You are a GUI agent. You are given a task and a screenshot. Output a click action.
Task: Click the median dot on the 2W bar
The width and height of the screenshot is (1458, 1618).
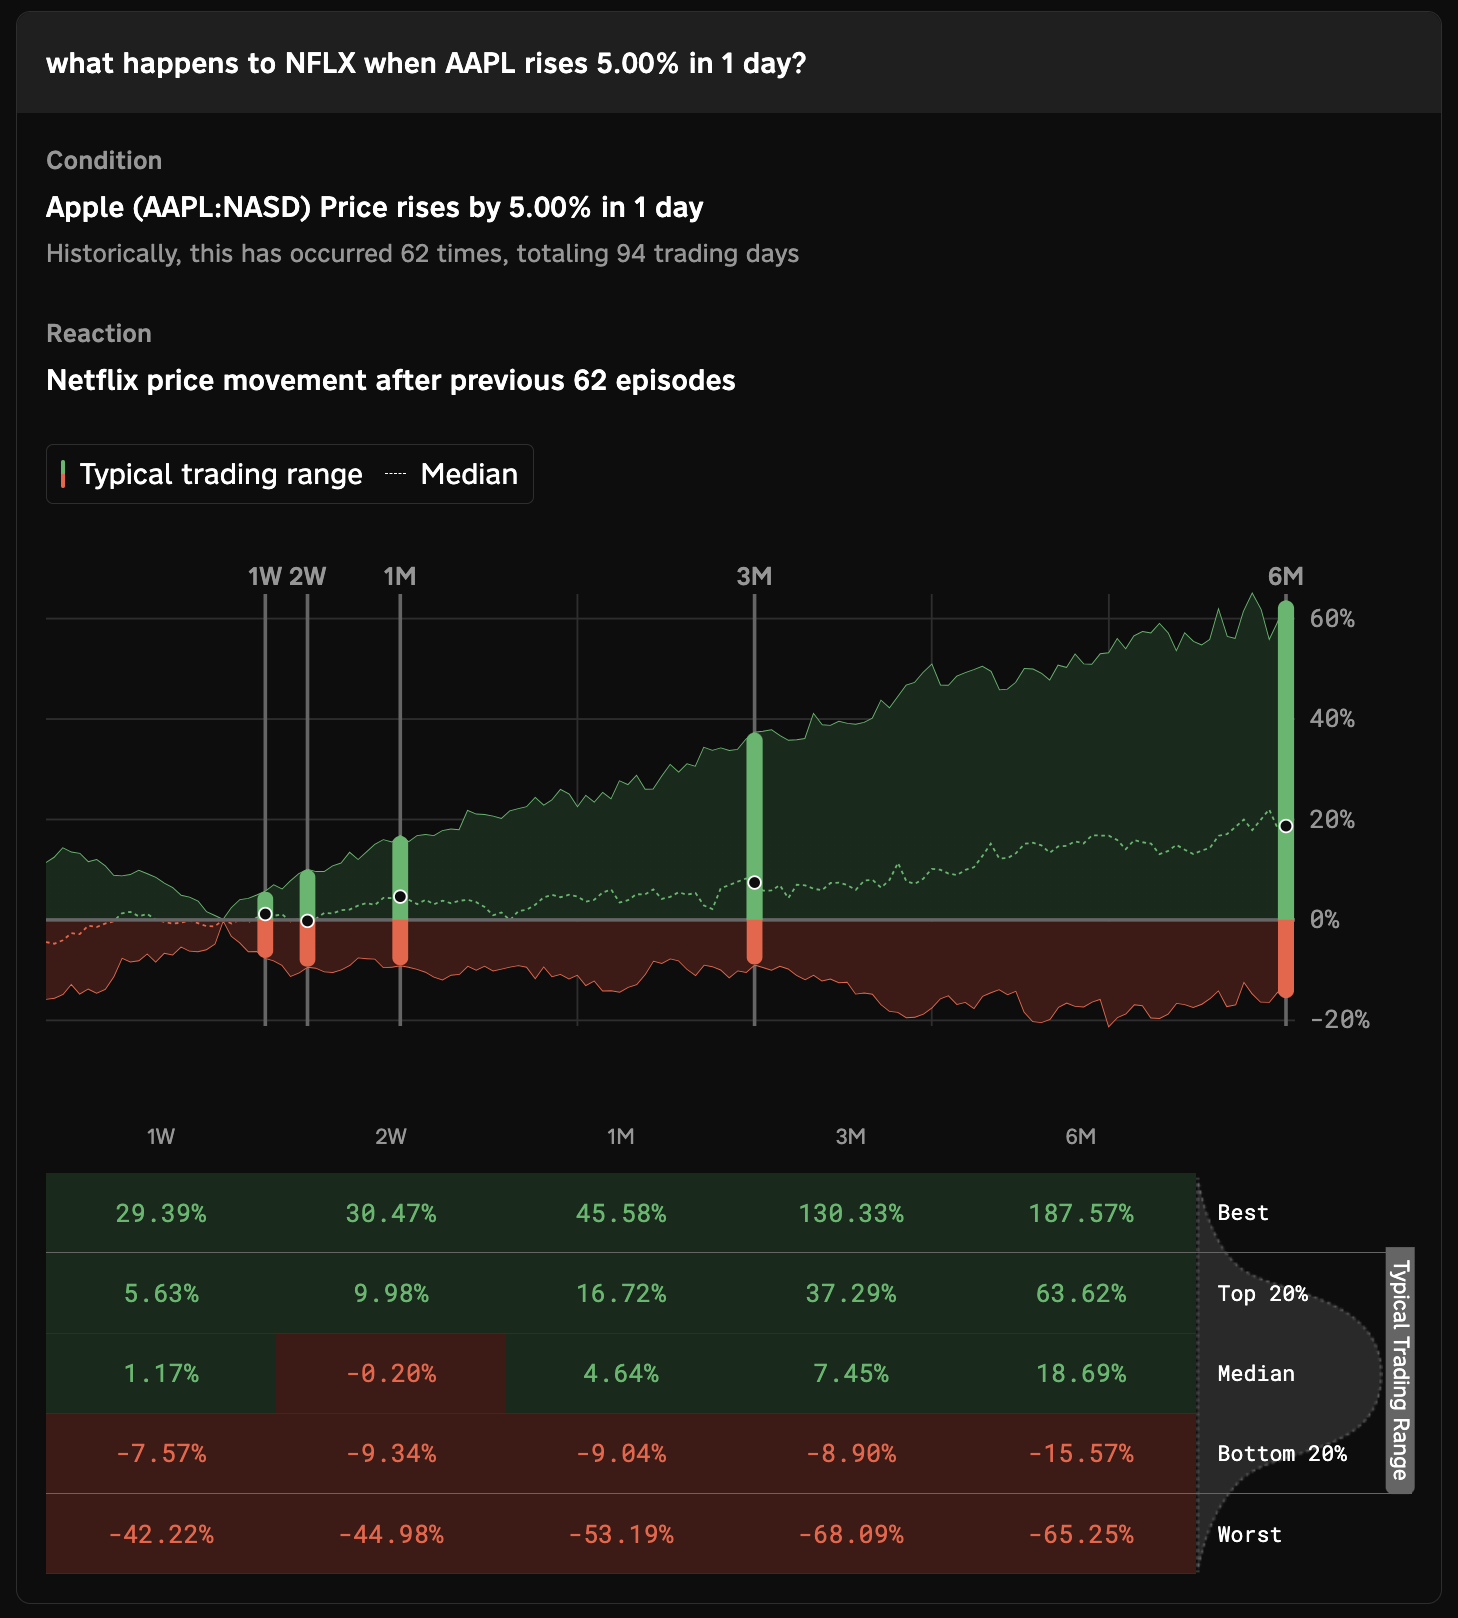pos(308,921)
